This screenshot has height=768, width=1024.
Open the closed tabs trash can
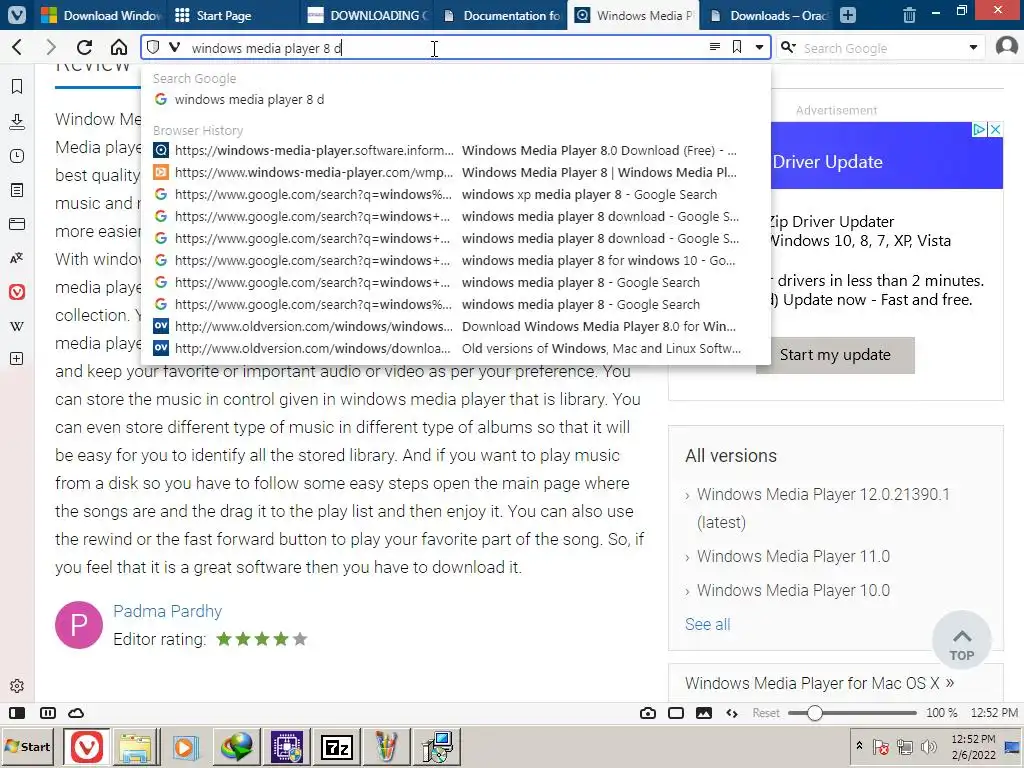909,15
